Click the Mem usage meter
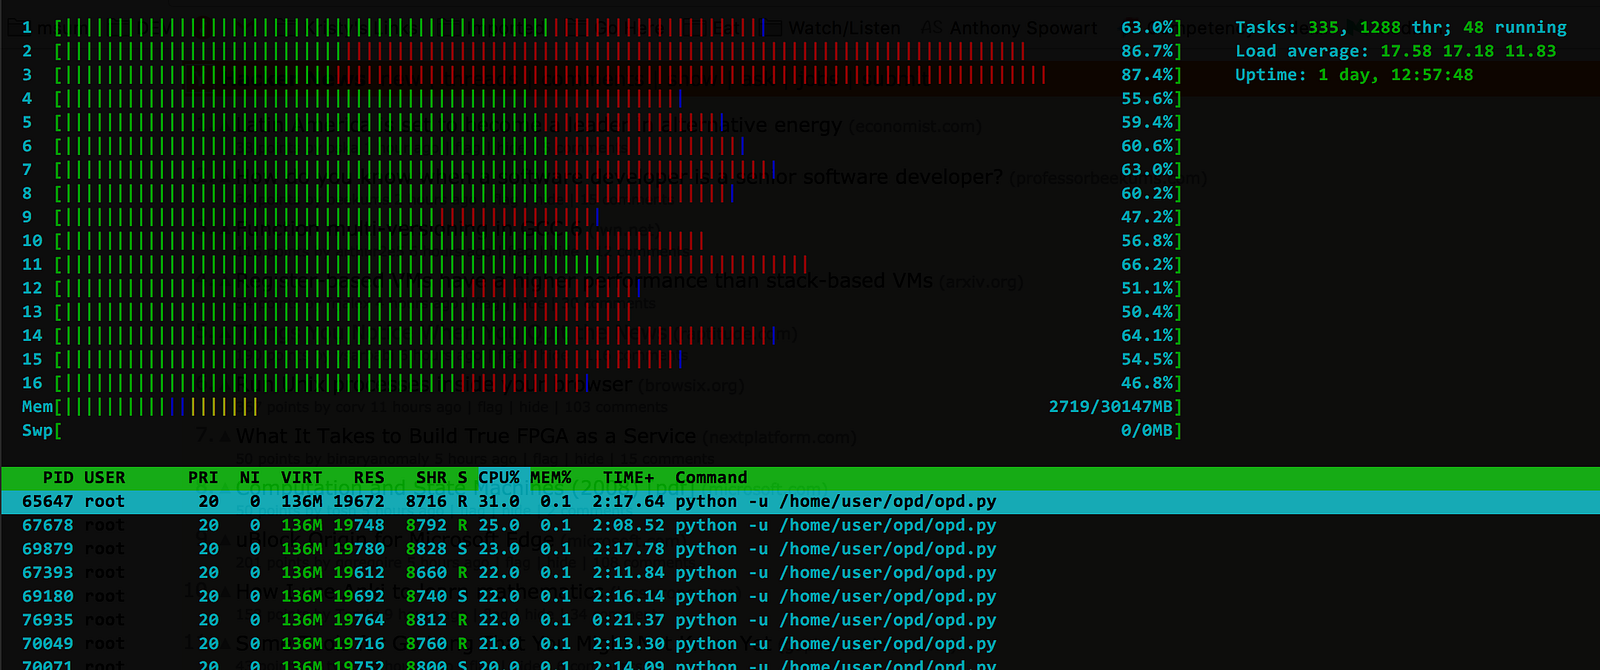 [x=602, y=407]
